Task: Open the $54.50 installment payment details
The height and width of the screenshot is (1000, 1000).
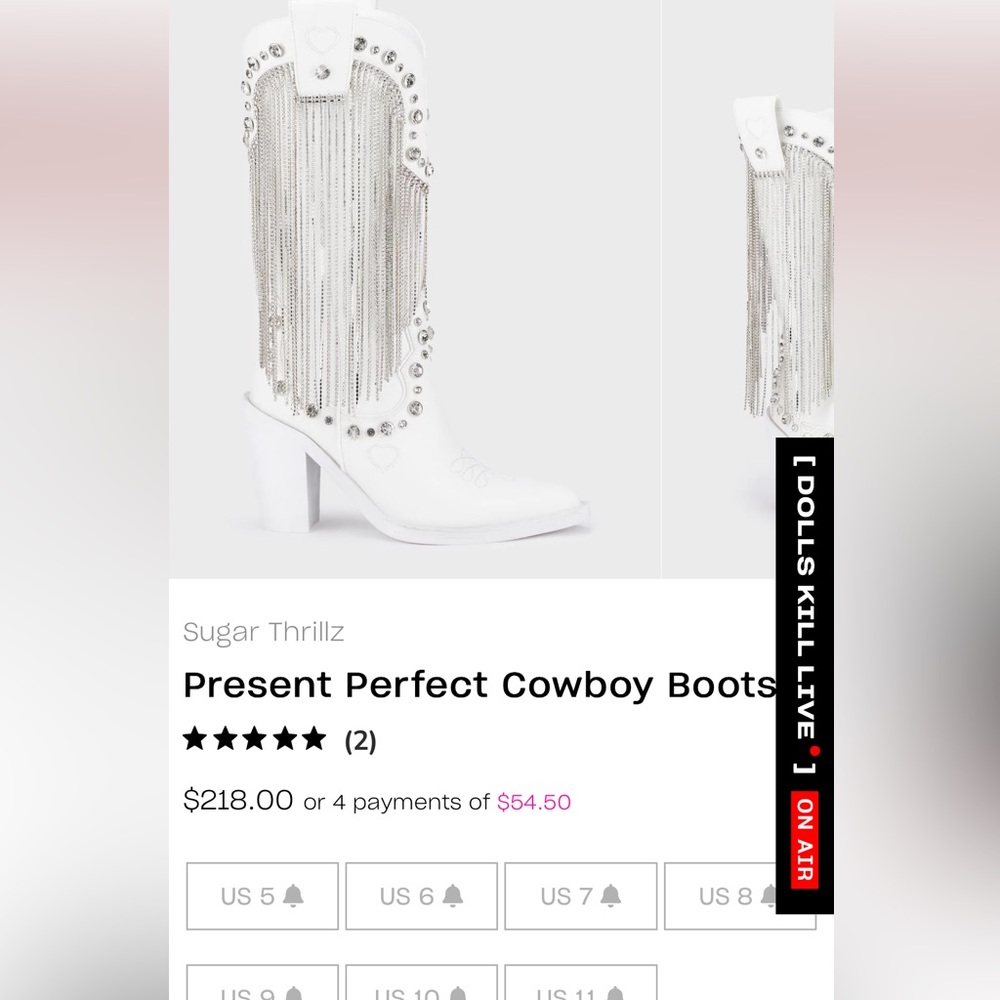Action: (x=534, y=802)
